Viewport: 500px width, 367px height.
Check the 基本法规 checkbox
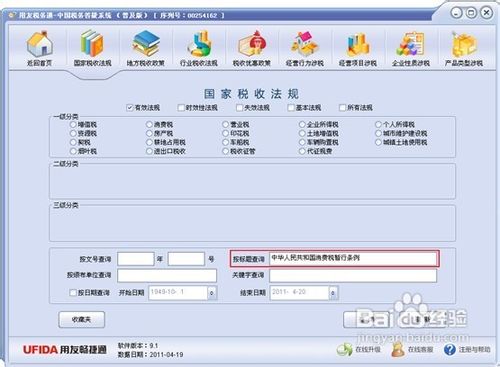(x=291, y=108)
